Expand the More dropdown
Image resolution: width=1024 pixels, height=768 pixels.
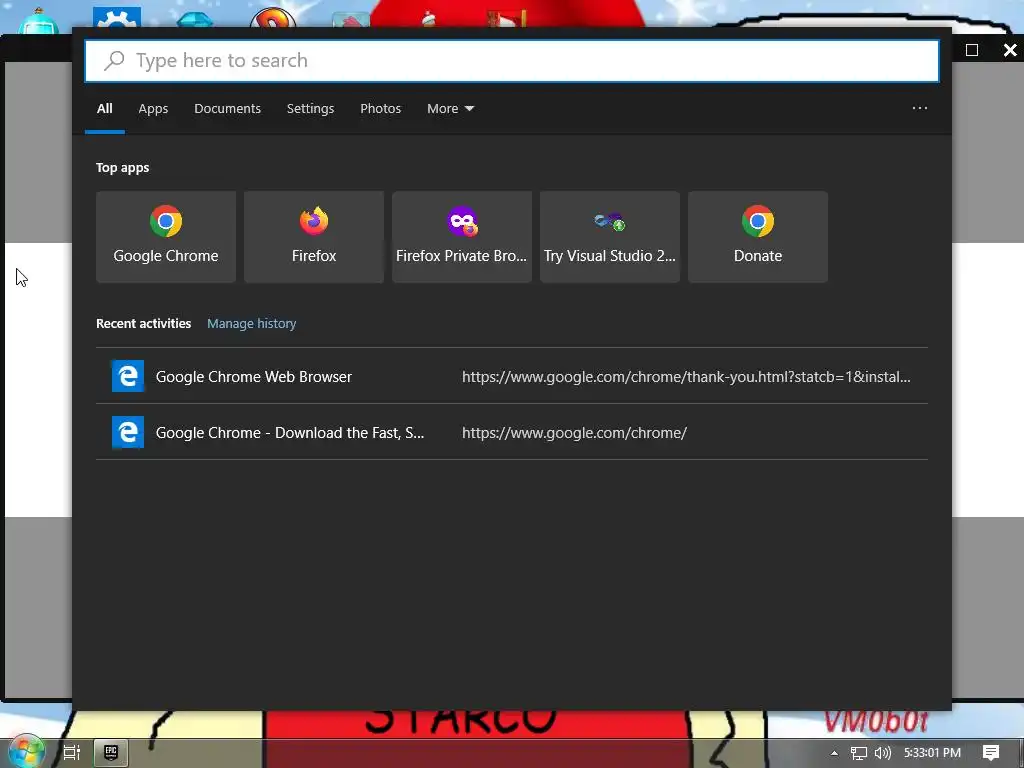[x=450, y=108]
